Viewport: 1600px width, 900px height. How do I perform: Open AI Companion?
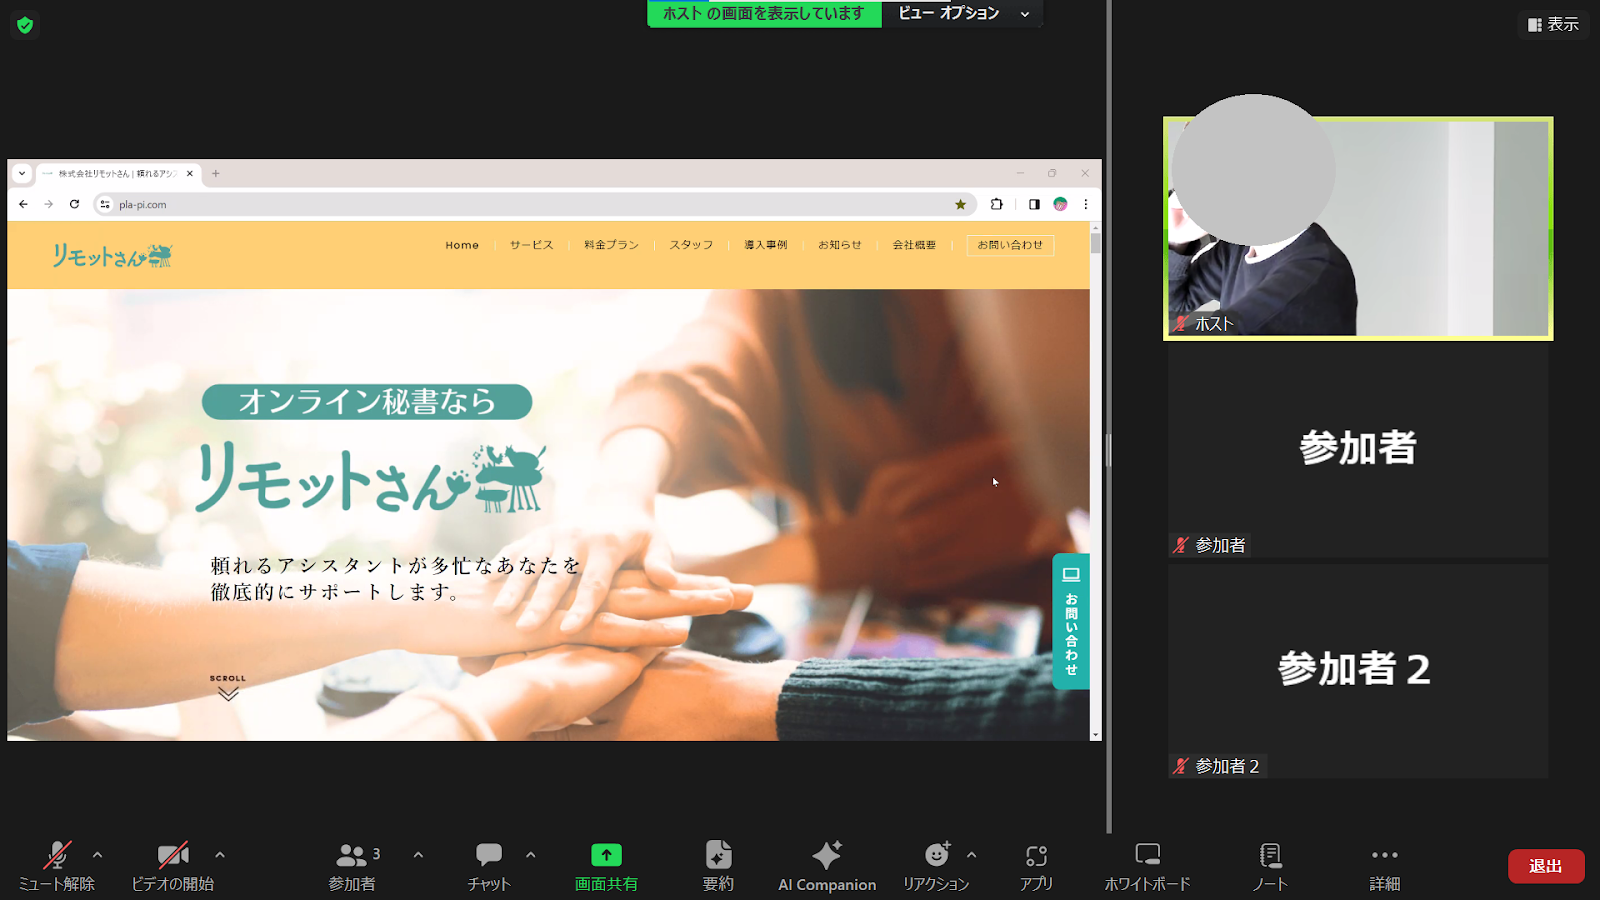pos(827,866)
